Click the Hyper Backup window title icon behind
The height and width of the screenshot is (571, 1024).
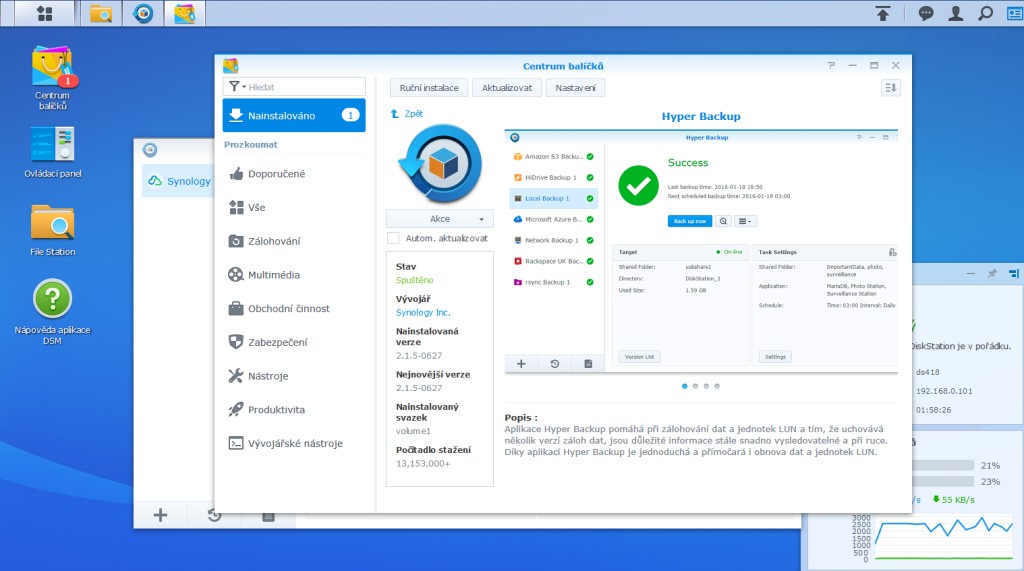[150, 150]
